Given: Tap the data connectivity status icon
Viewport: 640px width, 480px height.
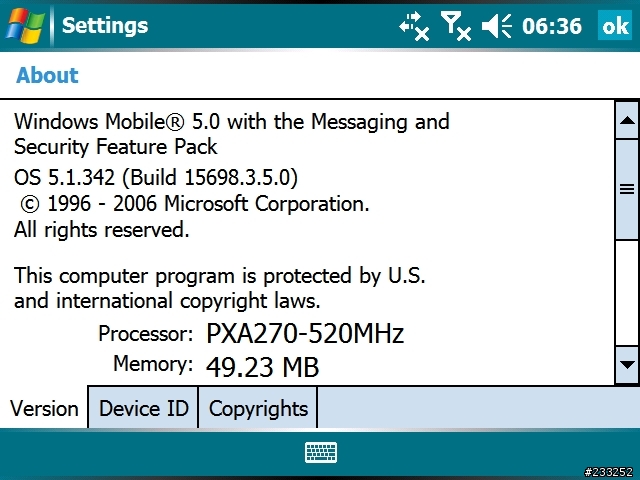Looking at the screenshot, I should (414, 26).
